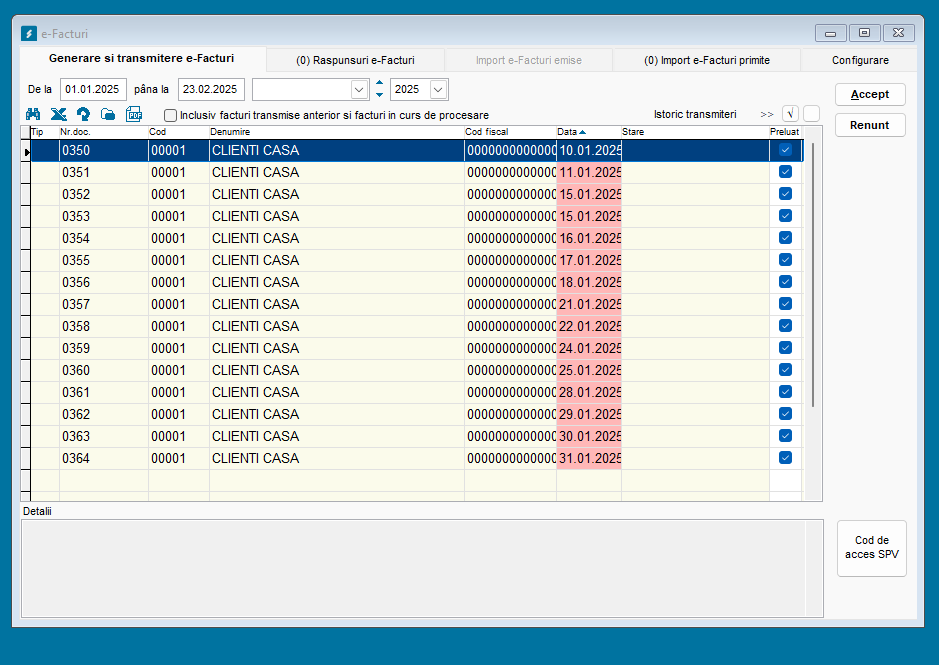Viewport: 939px width, 665px height.
Task: Click date cell 31.01.2025
Action: [589, 458]
